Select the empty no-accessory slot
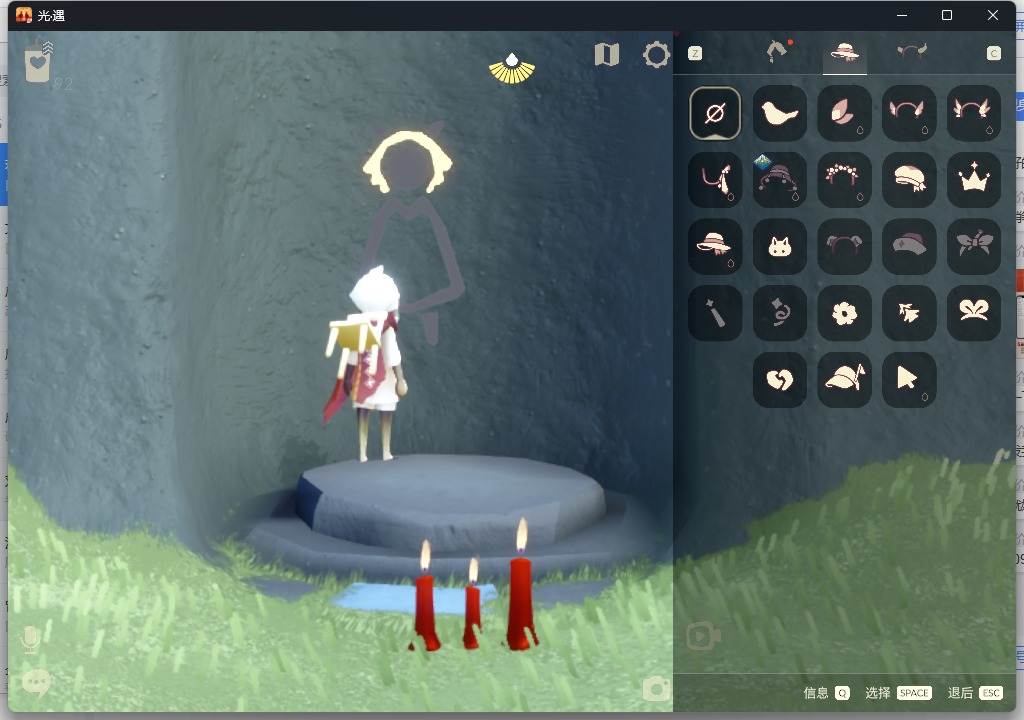The image size is (1024, 720). 715,114
